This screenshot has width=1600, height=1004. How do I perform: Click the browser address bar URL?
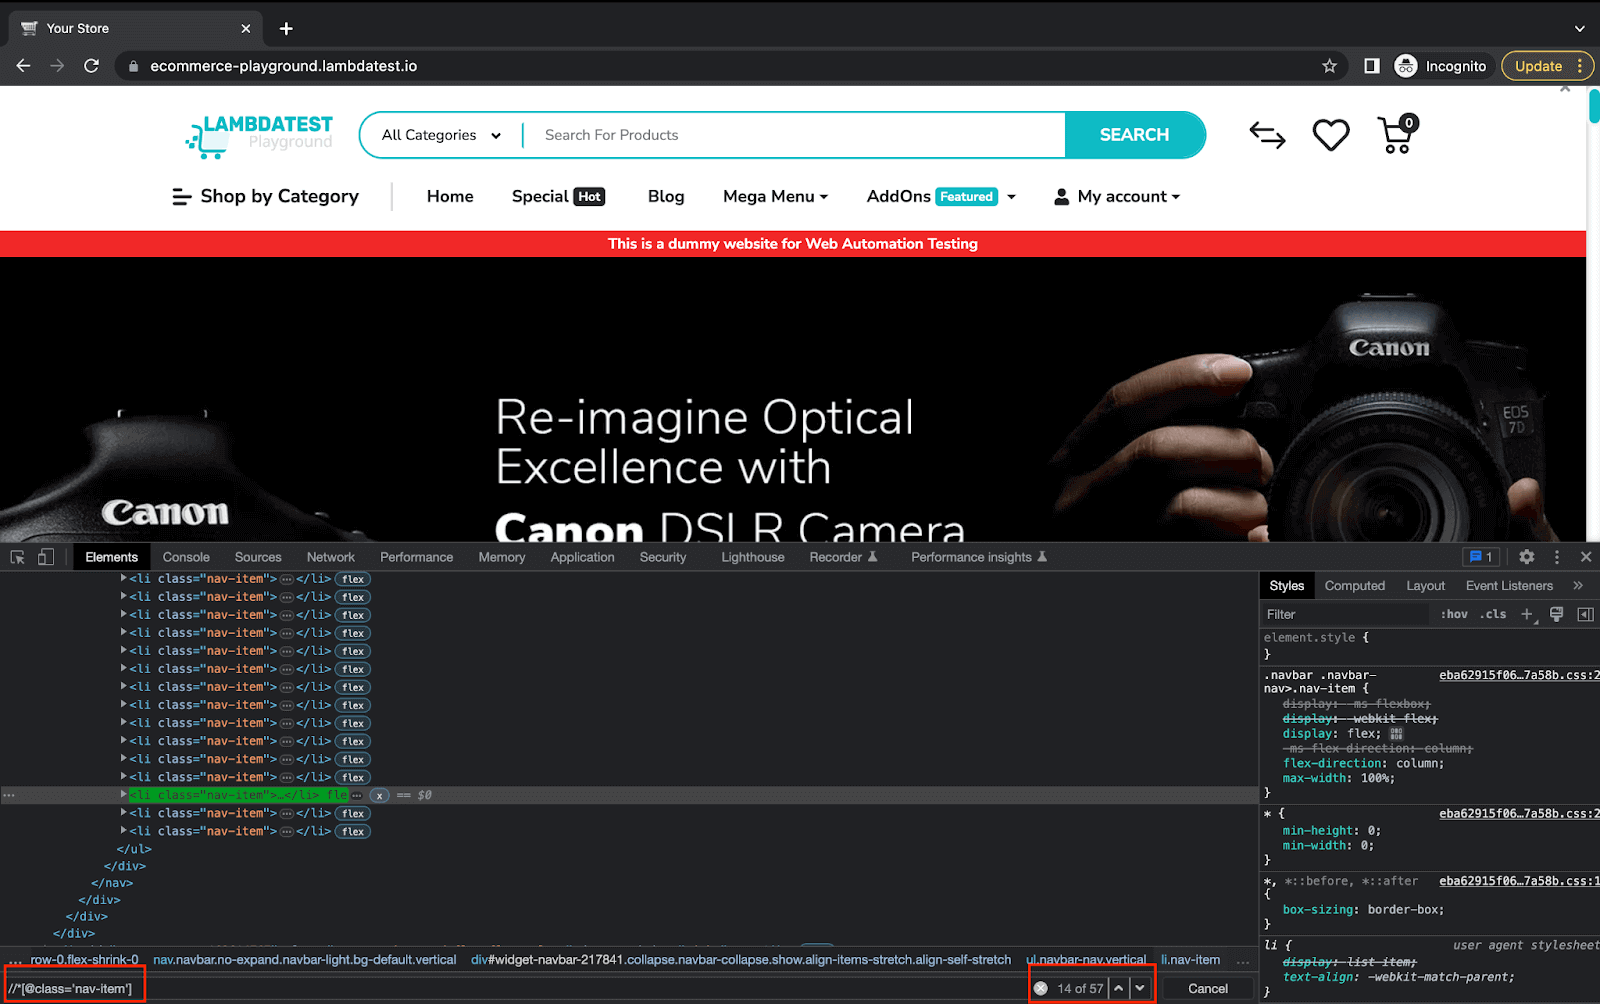coord(284,66)
